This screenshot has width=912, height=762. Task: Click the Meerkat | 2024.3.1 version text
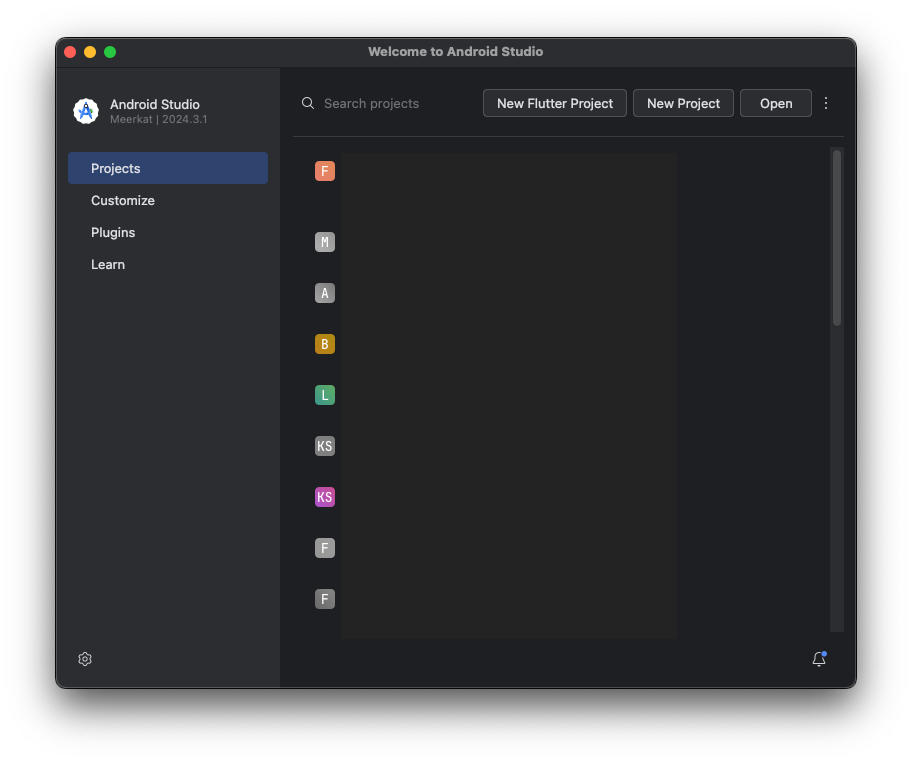158,119
